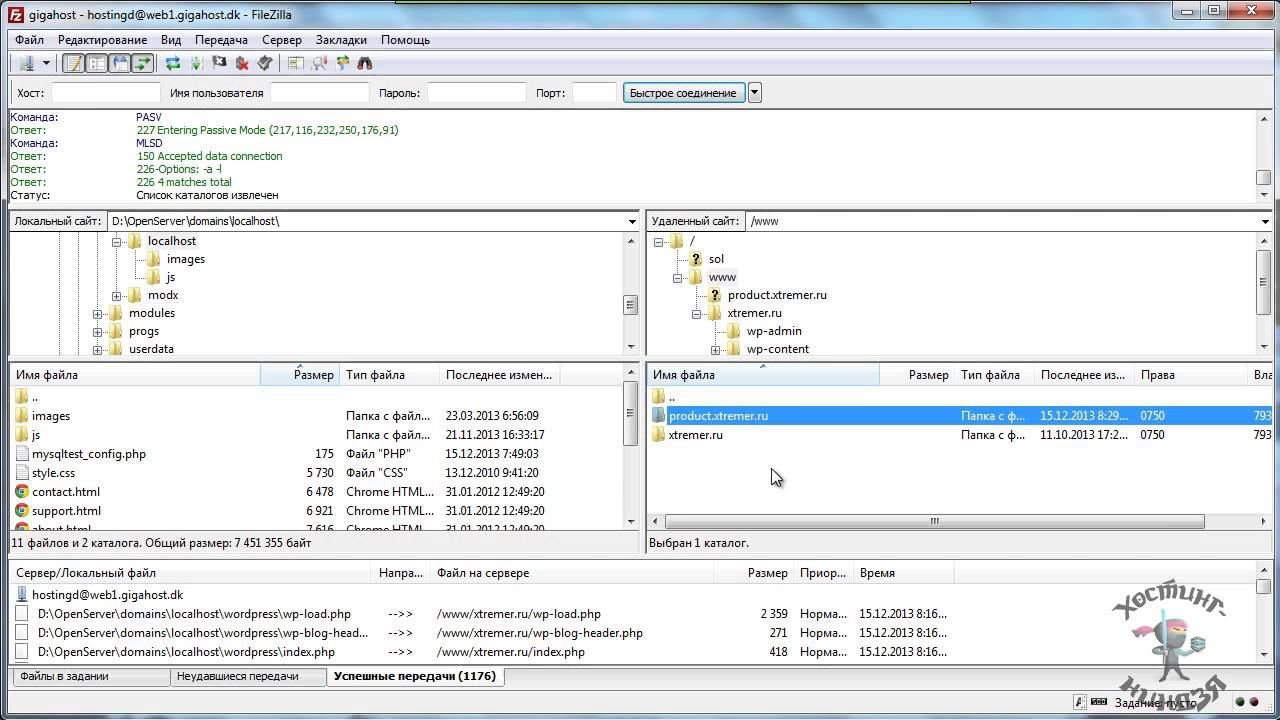Click the refresh file lists icon
The height and width of the screenshot is (720, 1280).
[173, 63]
